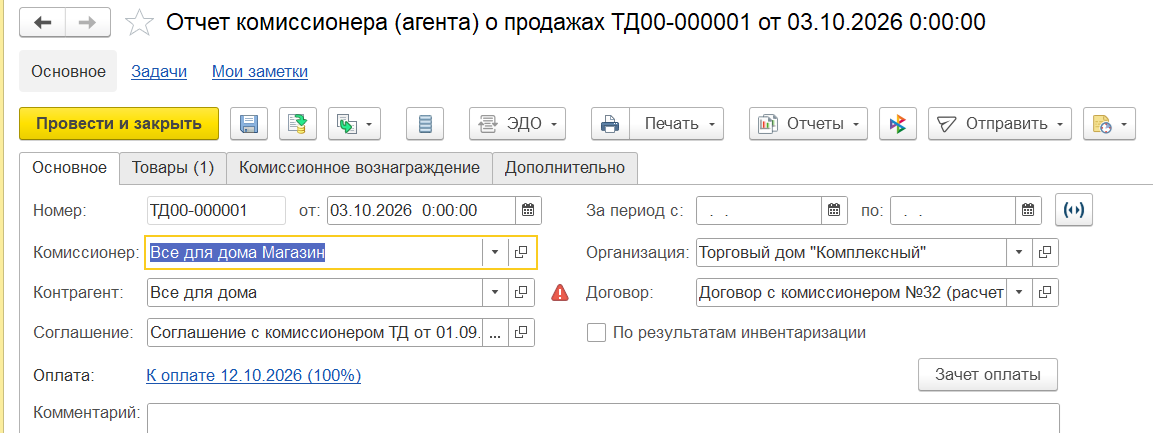Click the Контрагент field Все для дома
Image resolution: width=1153 pixels, height=433 pixels.
pyautogui.click(x=315, y=293)
